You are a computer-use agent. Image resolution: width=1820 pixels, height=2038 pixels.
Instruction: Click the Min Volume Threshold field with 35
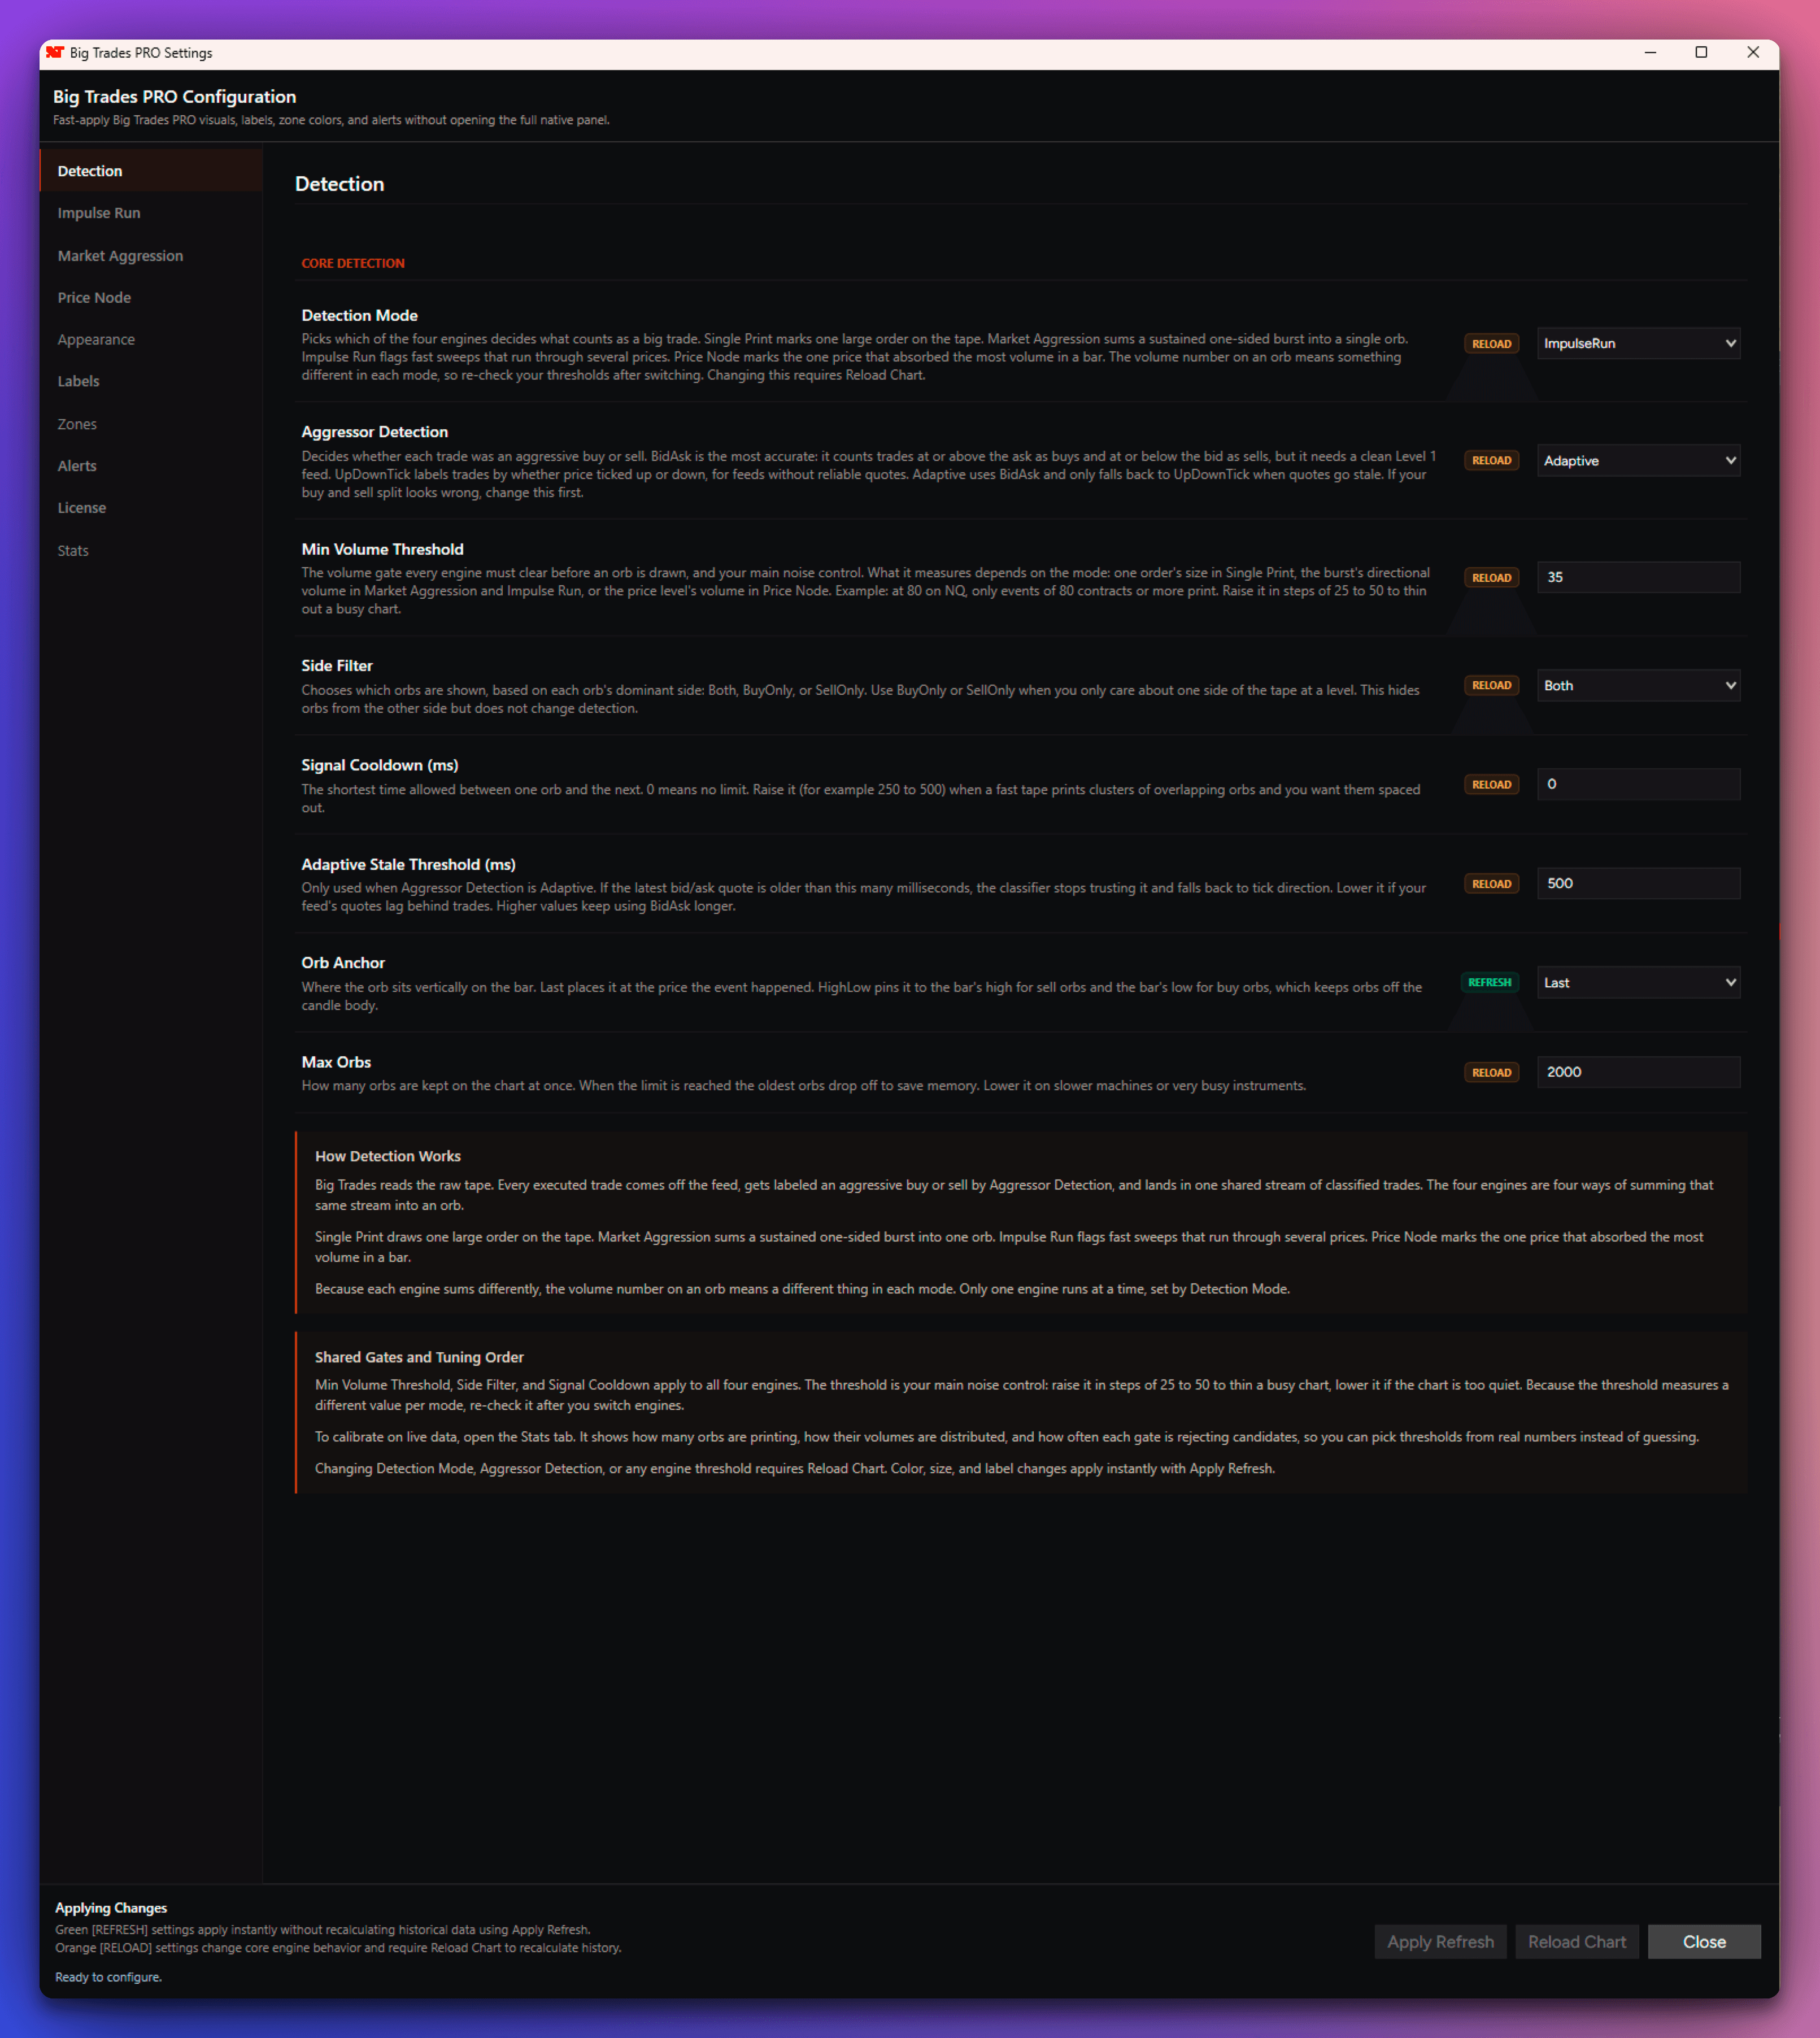[x=1638, y=577]
